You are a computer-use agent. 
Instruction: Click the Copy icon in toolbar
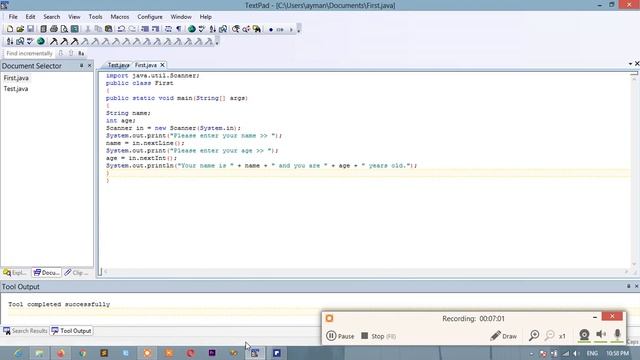click(x=98, y=29)
